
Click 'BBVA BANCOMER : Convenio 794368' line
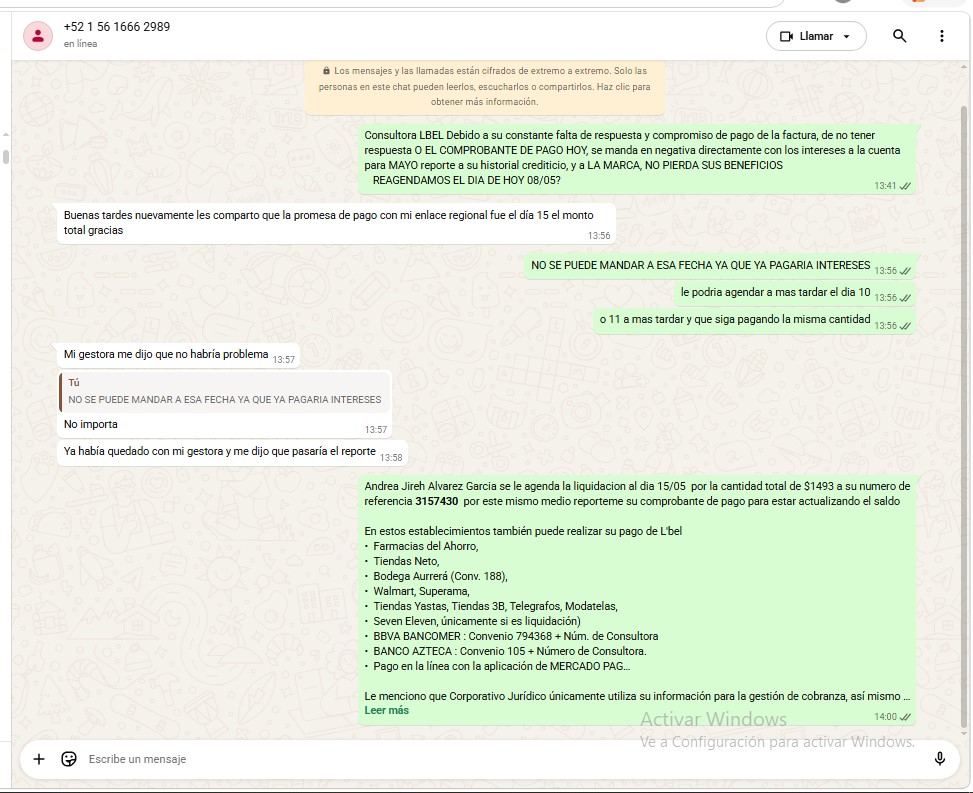(516, 636)
